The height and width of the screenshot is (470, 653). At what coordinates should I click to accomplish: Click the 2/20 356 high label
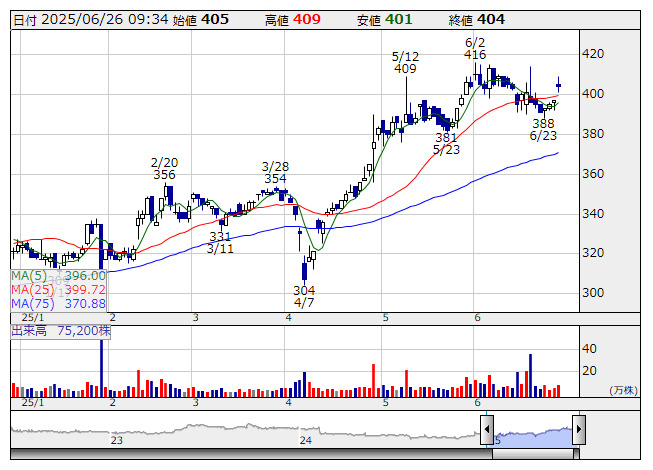click(x=164, y=168)
